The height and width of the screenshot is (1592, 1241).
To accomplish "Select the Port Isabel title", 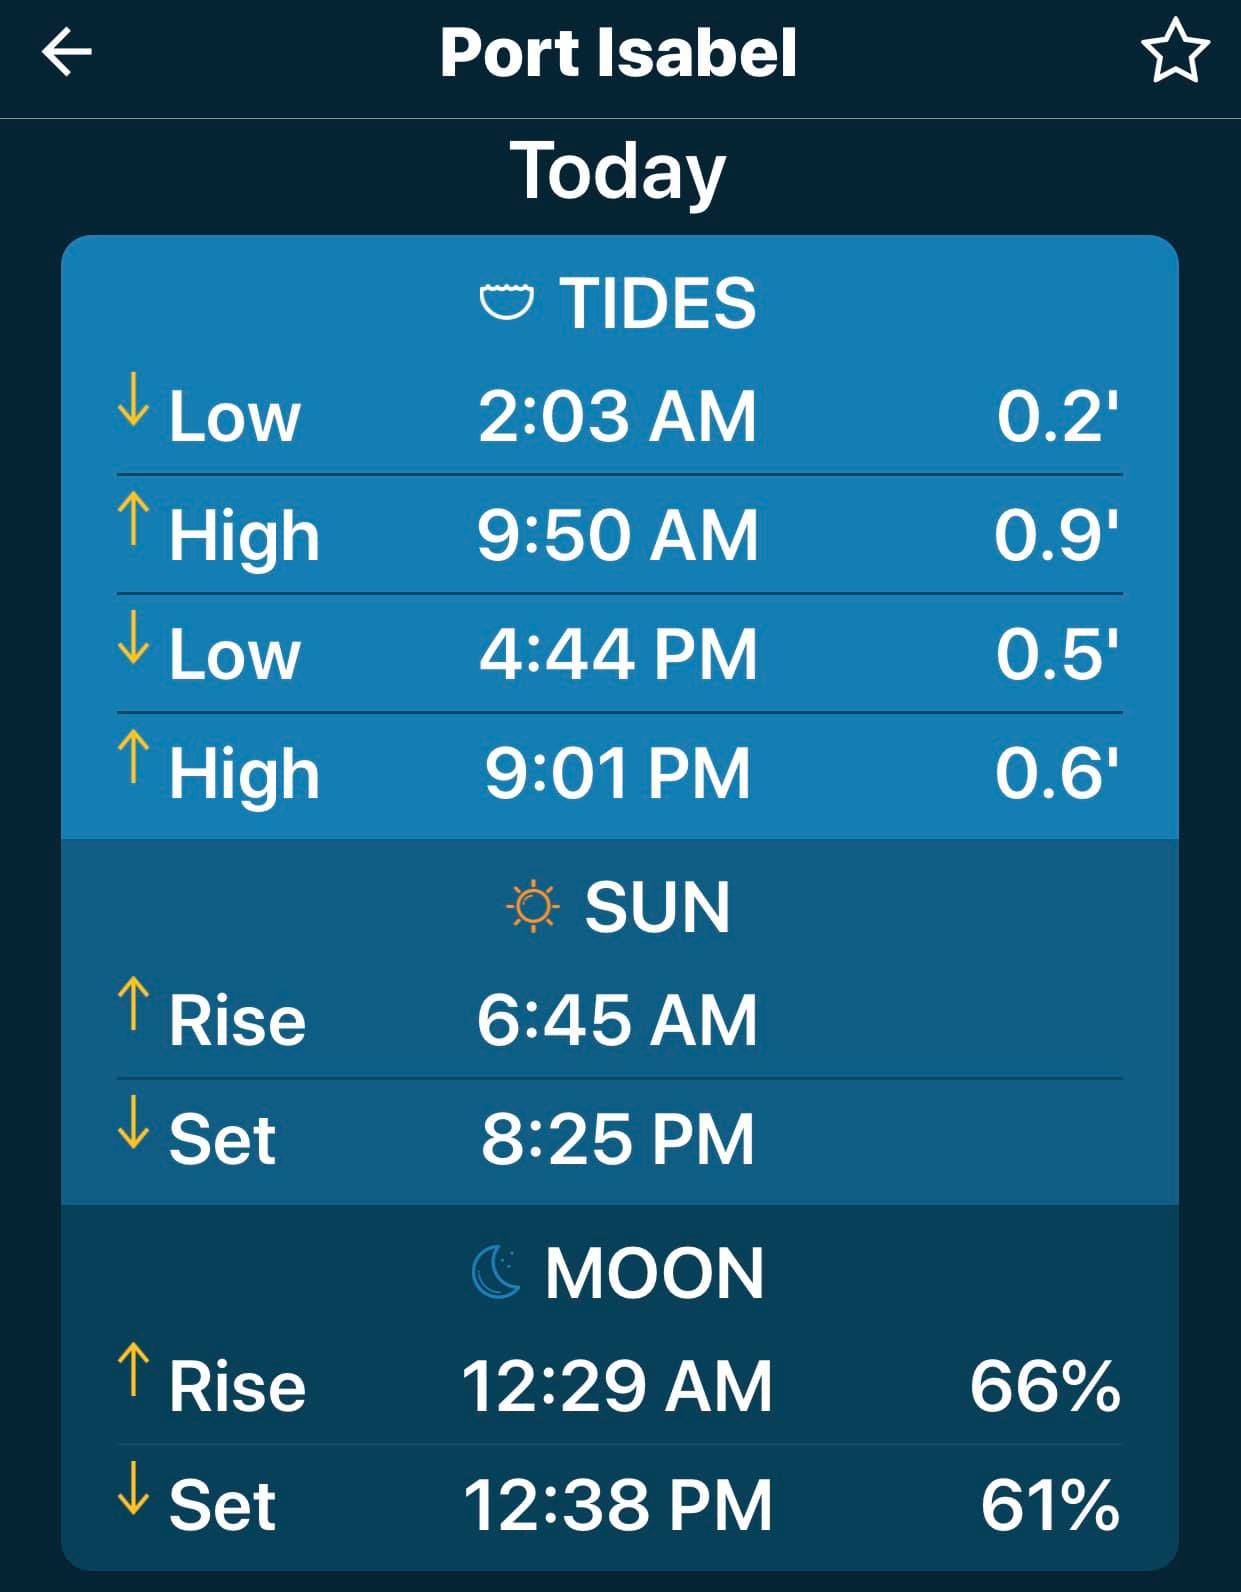I will click(x=619, y=52).
